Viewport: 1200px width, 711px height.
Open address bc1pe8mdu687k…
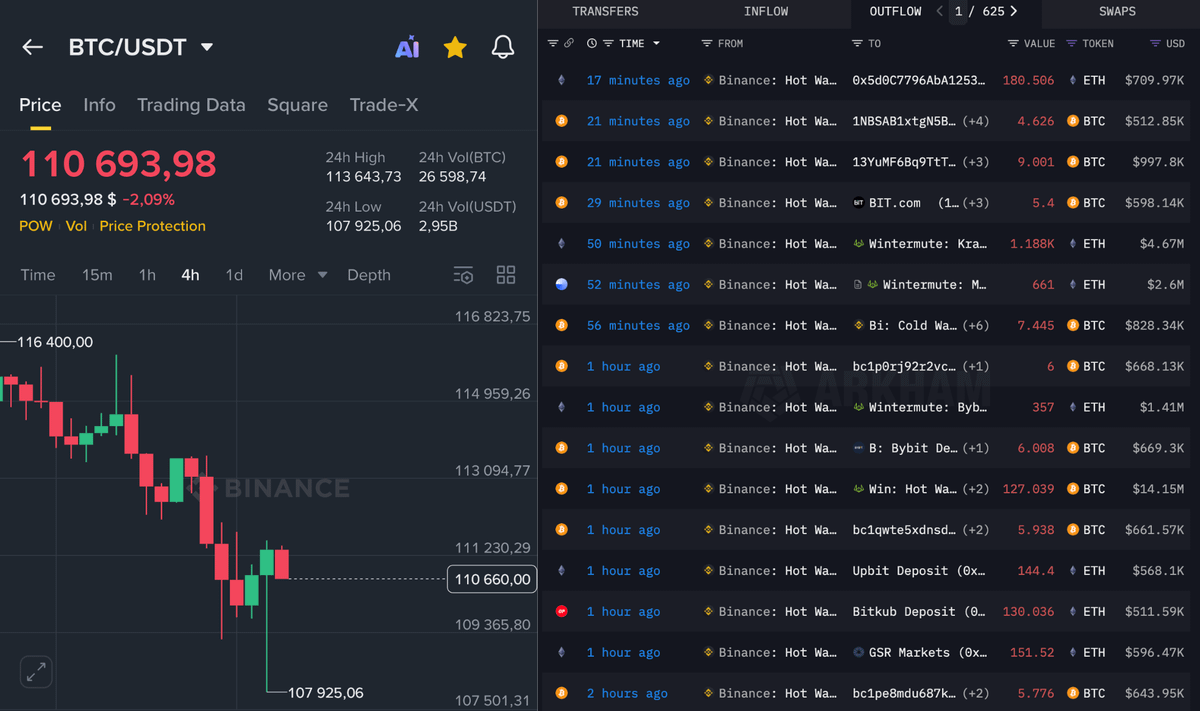point(904,694)
